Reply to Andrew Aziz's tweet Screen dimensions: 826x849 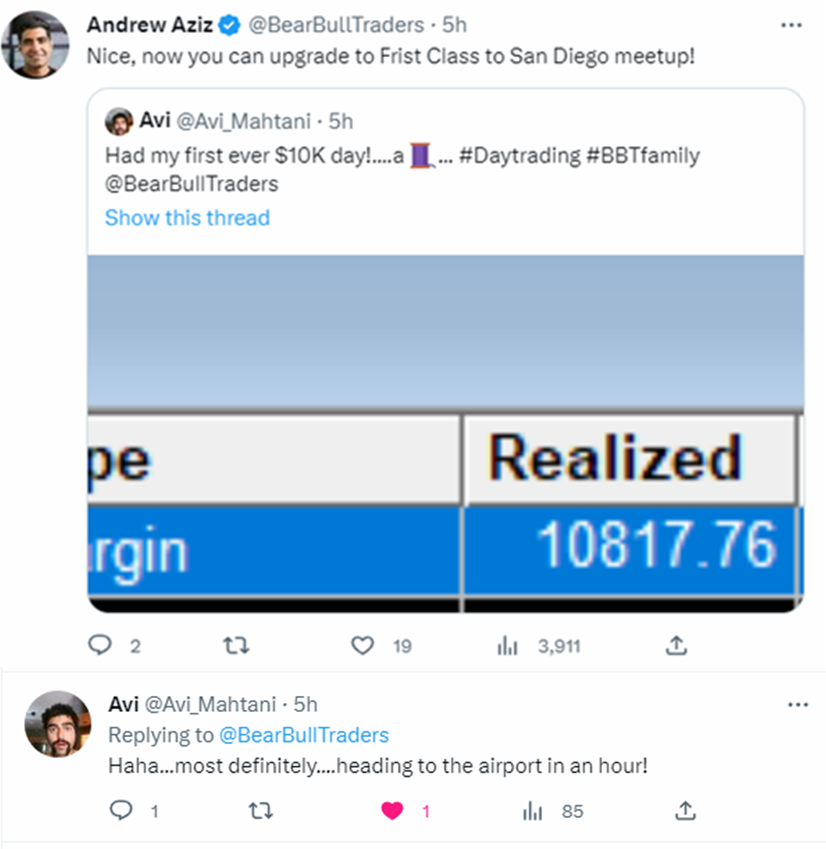pos(101,646)
